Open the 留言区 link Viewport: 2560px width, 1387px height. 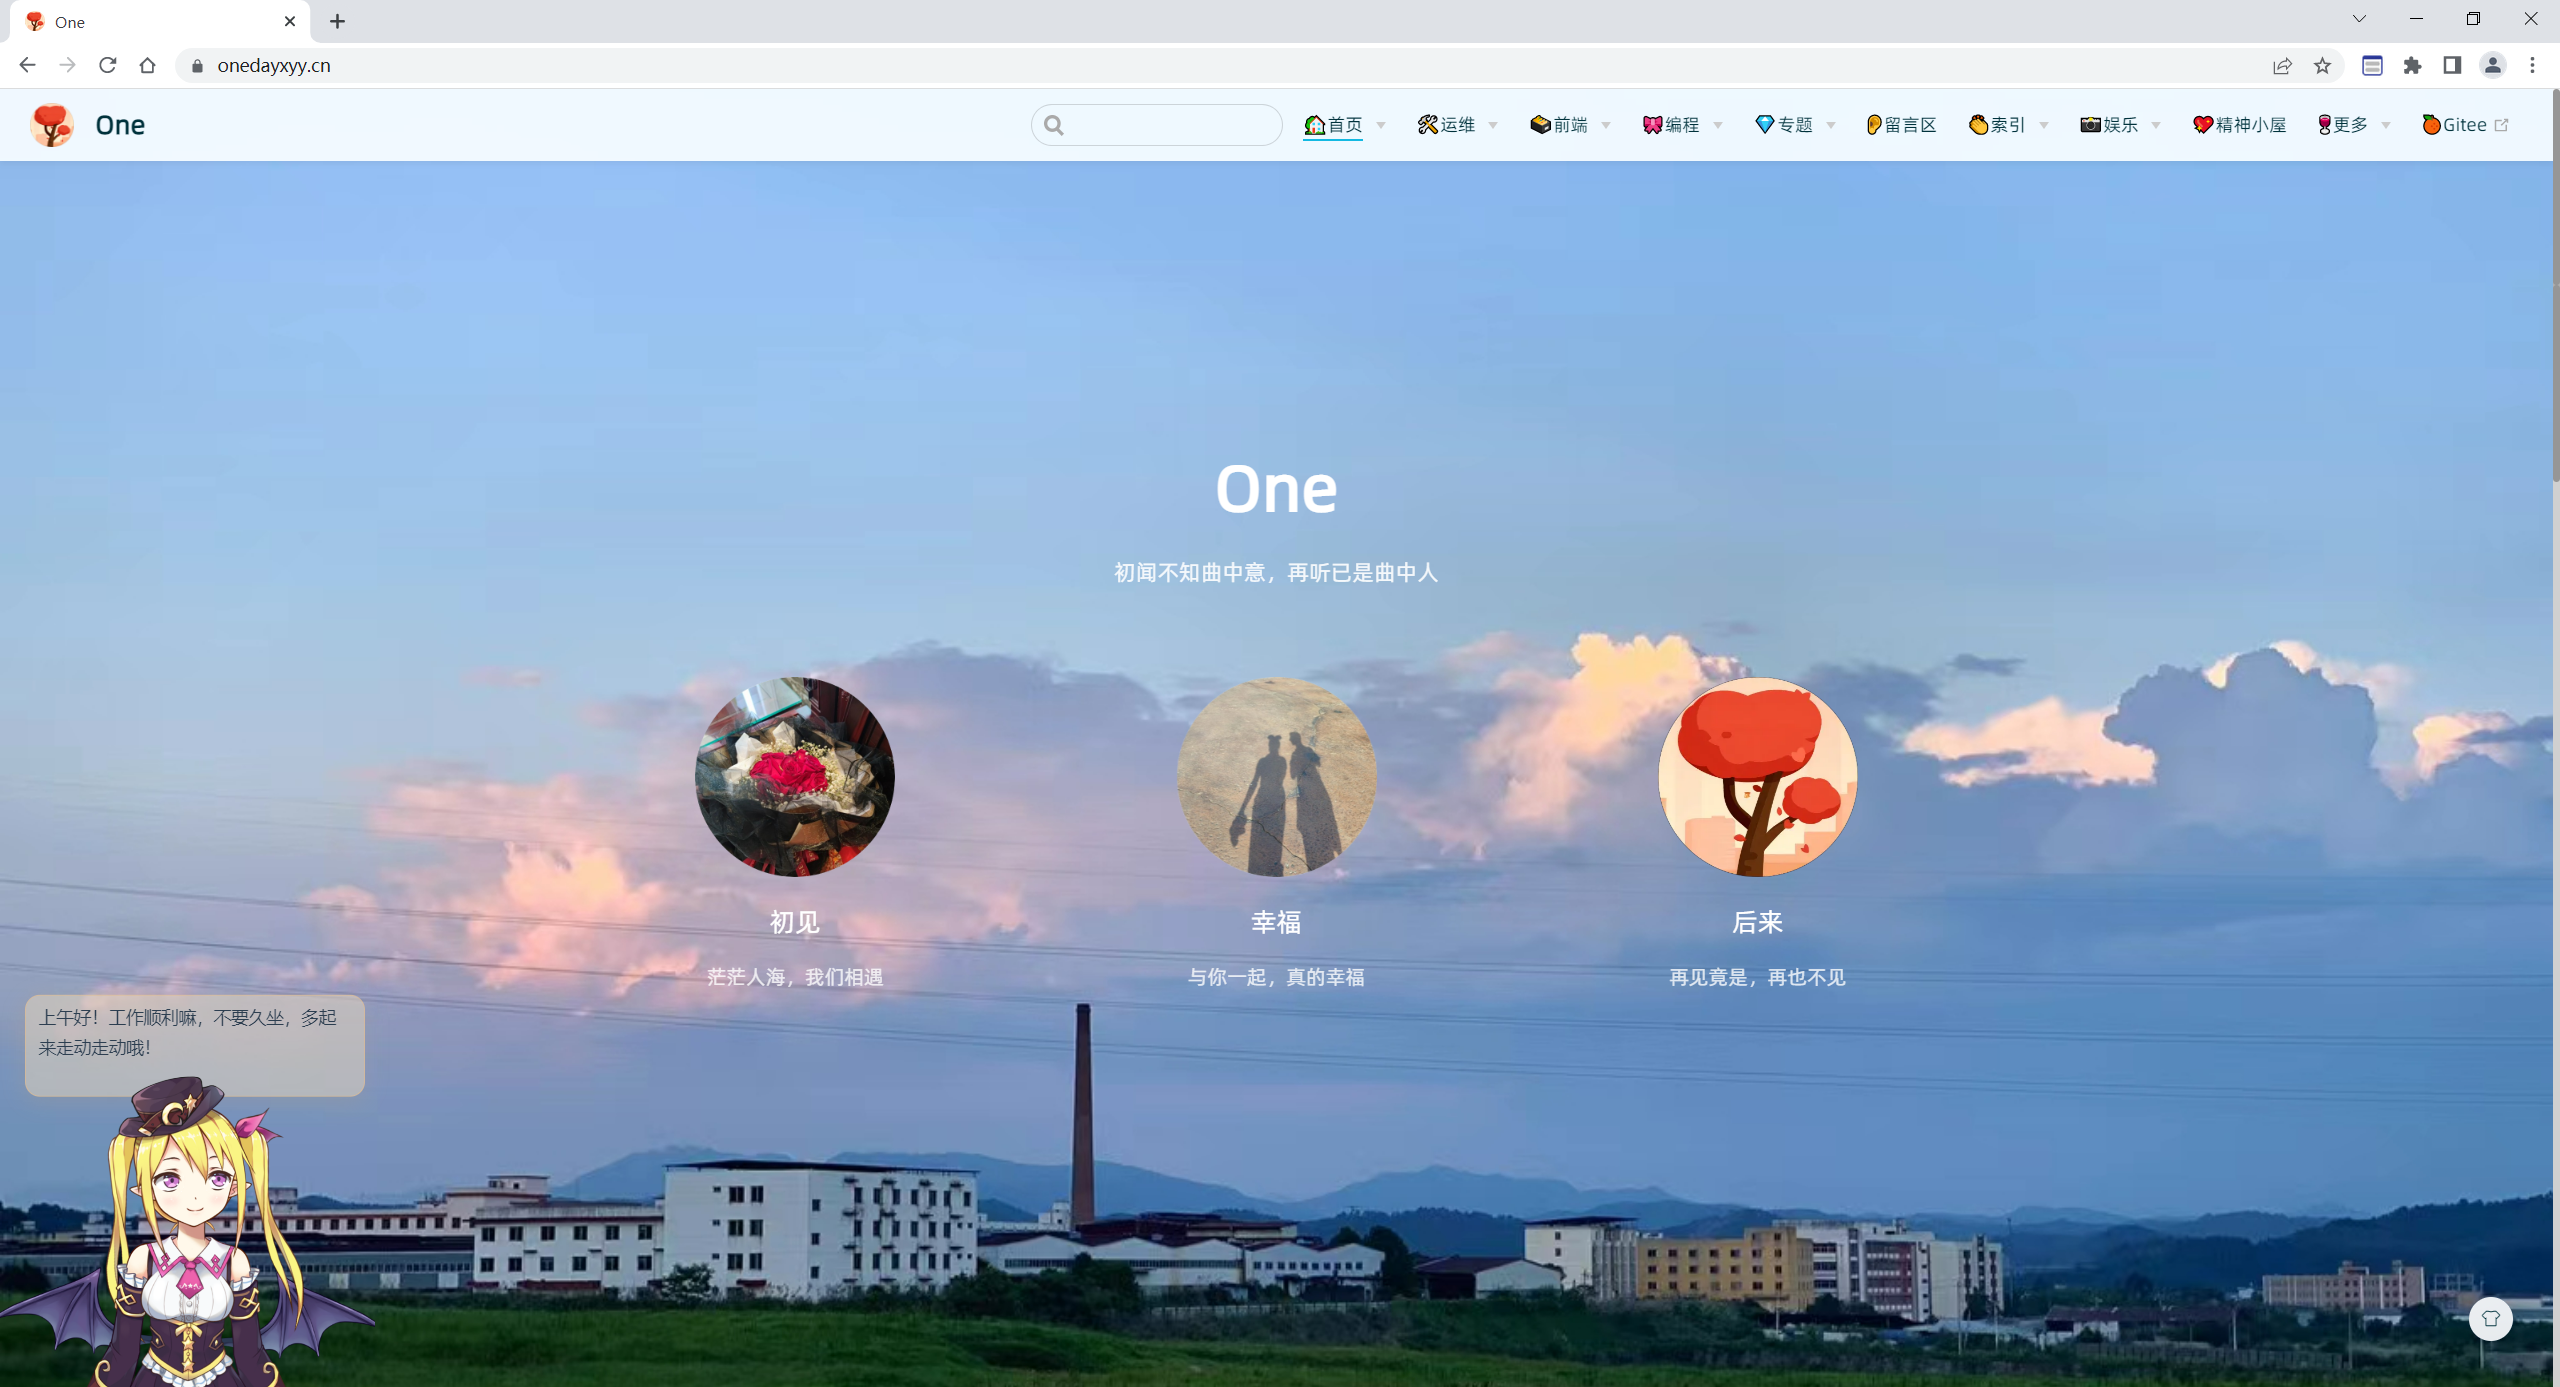(x=1901, y=125)
